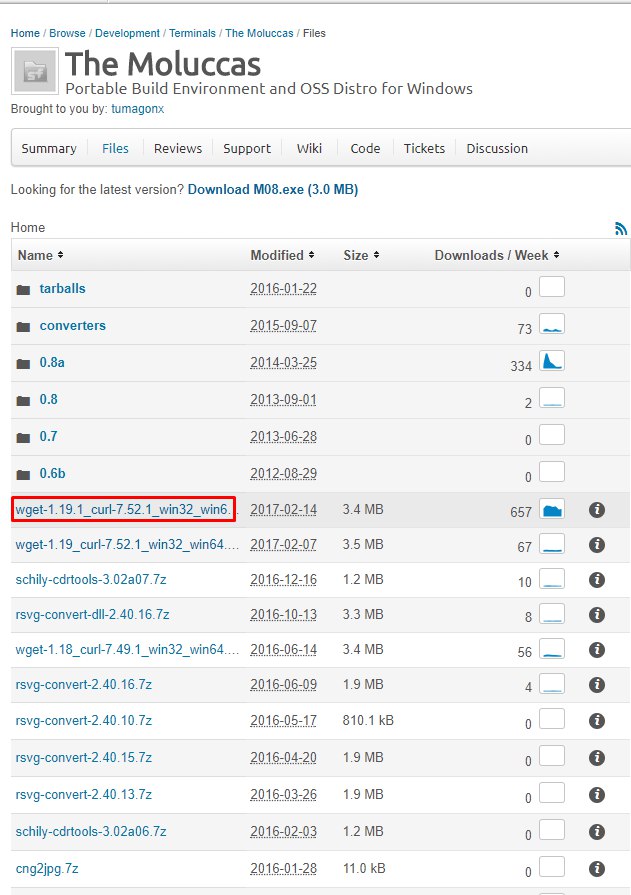Open the Summary tab
The image size is (631, 895).
tap(49, 148)
